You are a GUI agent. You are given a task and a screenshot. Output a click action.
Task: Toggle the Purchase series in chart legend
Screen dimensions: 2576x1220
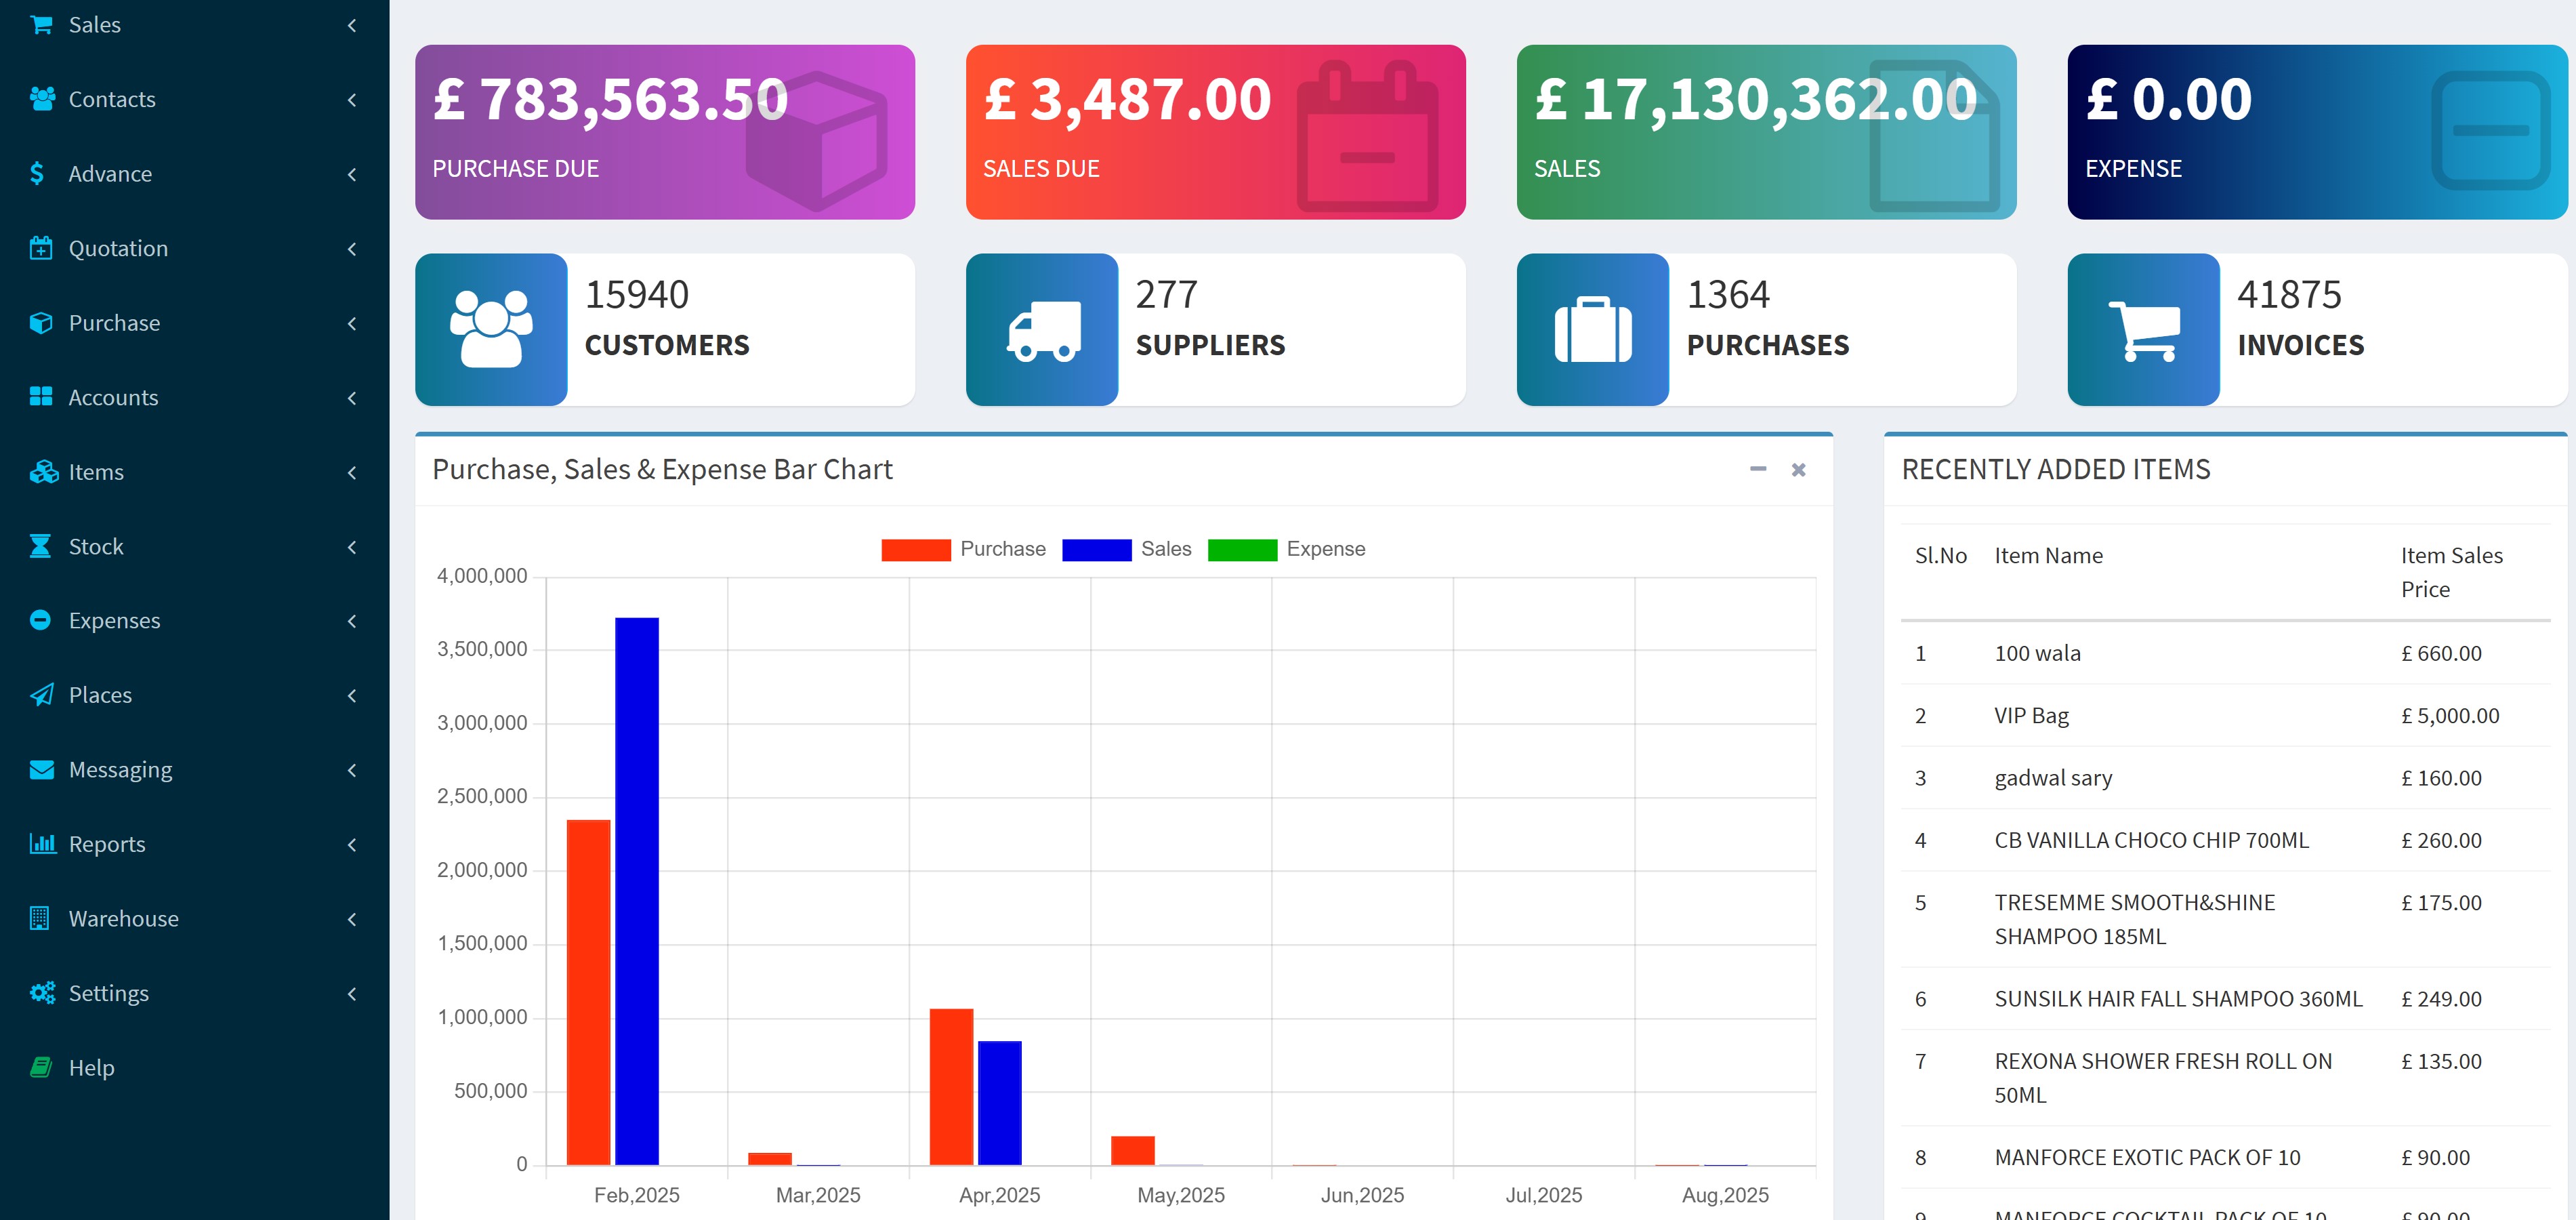pyautogui.click(x=963, y=549)
